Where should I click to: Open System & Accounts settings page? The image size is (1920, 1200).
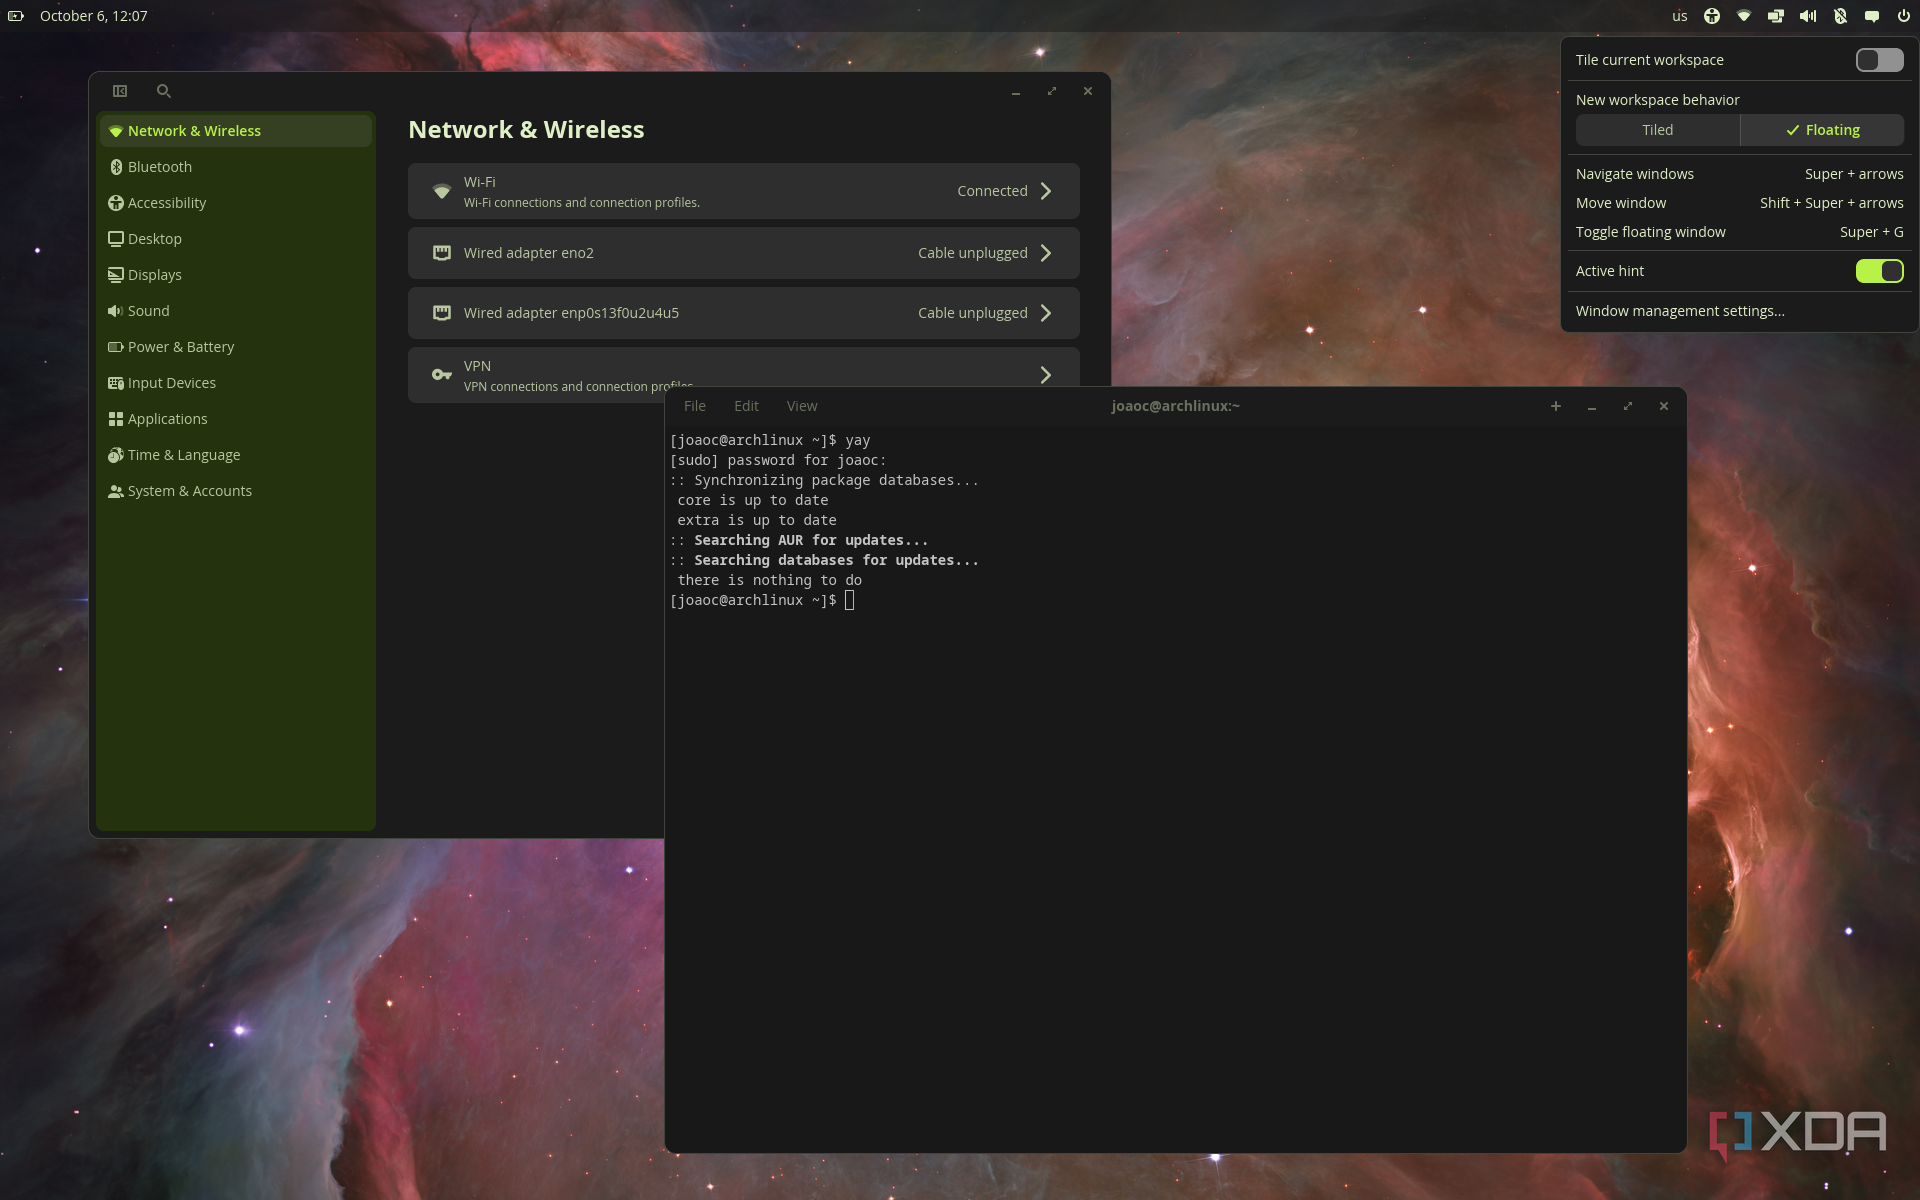pyautogui.click(x=236, y=491)
